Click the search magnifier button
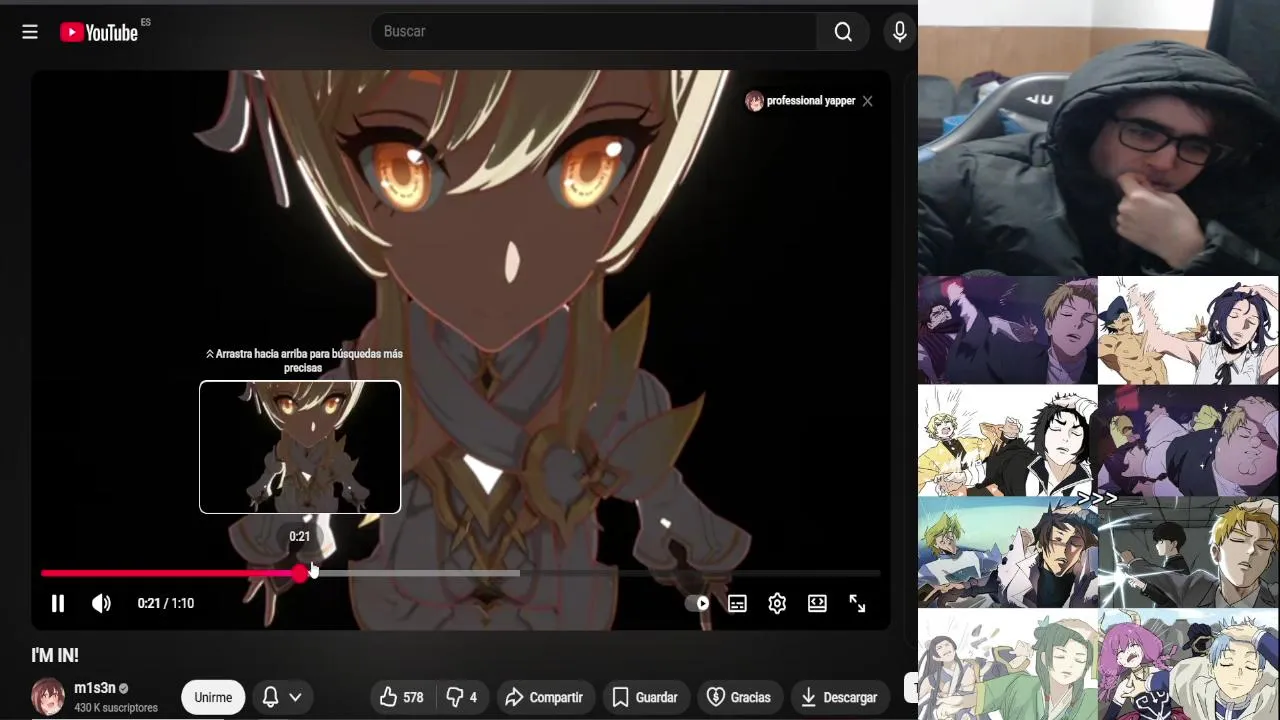Viewport: 1280px width, 720px height. tap(843, 32)
